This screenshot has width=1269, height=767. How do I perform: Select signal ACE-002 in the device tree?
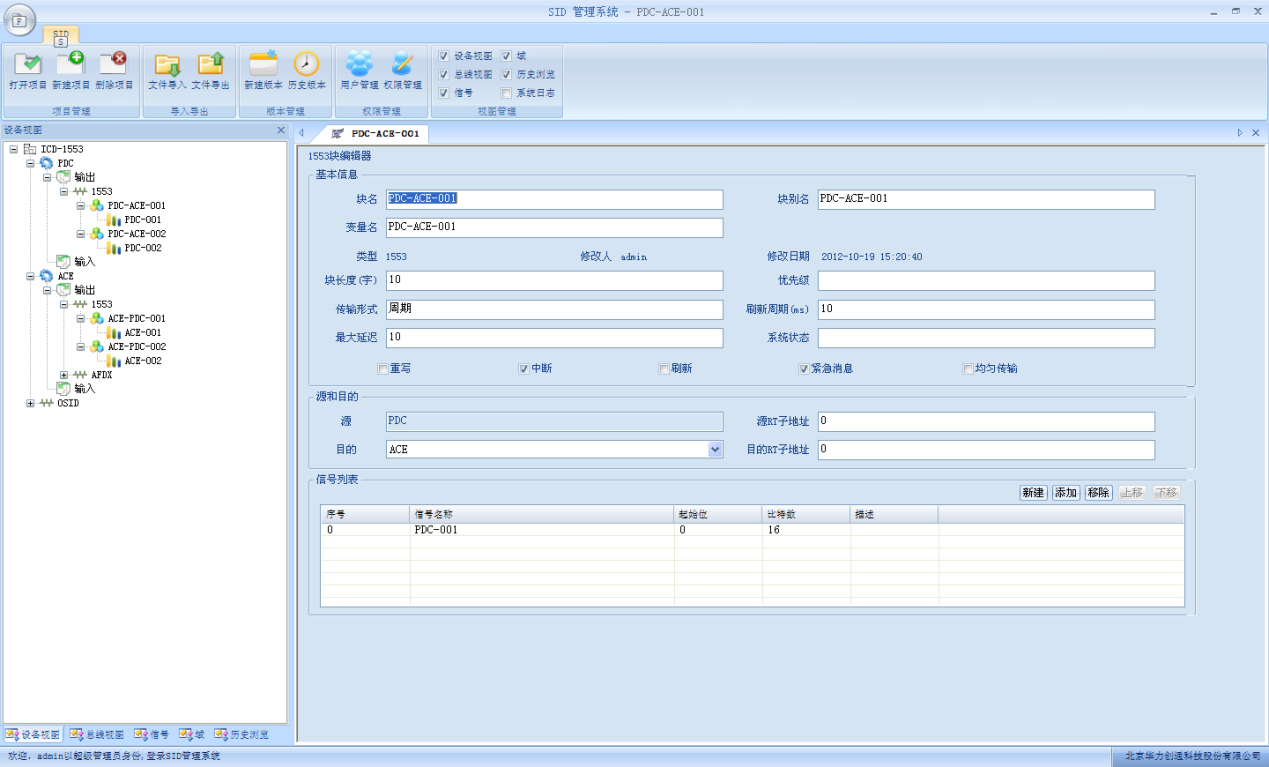click(142, 361)
